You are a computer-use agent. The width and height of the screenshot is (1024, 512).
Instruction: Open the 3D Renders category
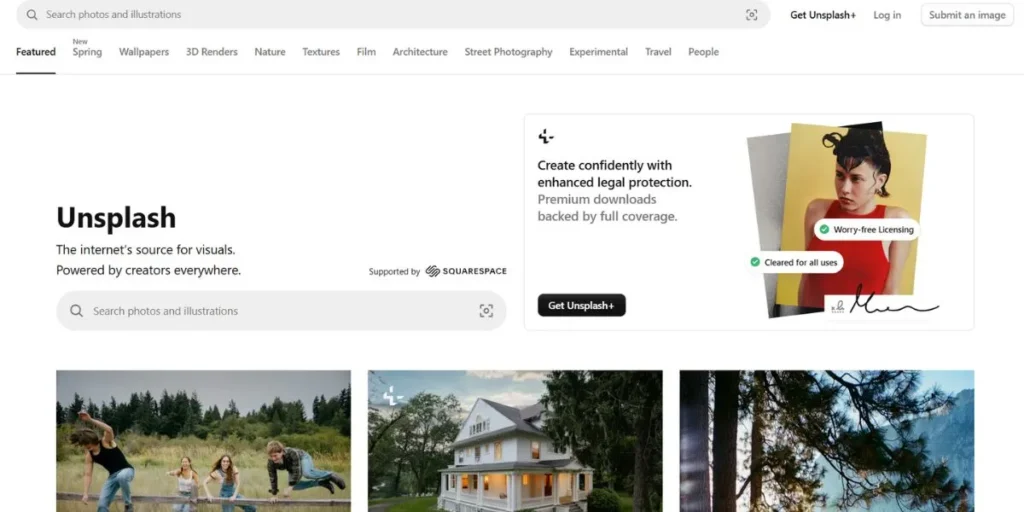(212, 52)
